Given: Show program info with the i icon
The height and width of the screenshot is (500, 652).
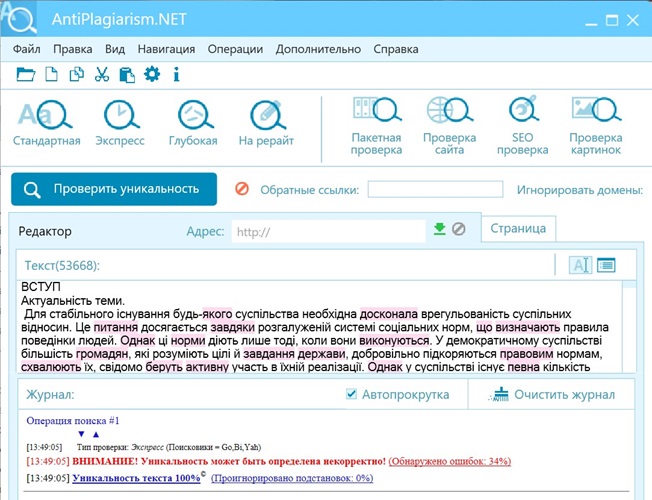Looking at the screenshot, I should (x=176, y=75).
